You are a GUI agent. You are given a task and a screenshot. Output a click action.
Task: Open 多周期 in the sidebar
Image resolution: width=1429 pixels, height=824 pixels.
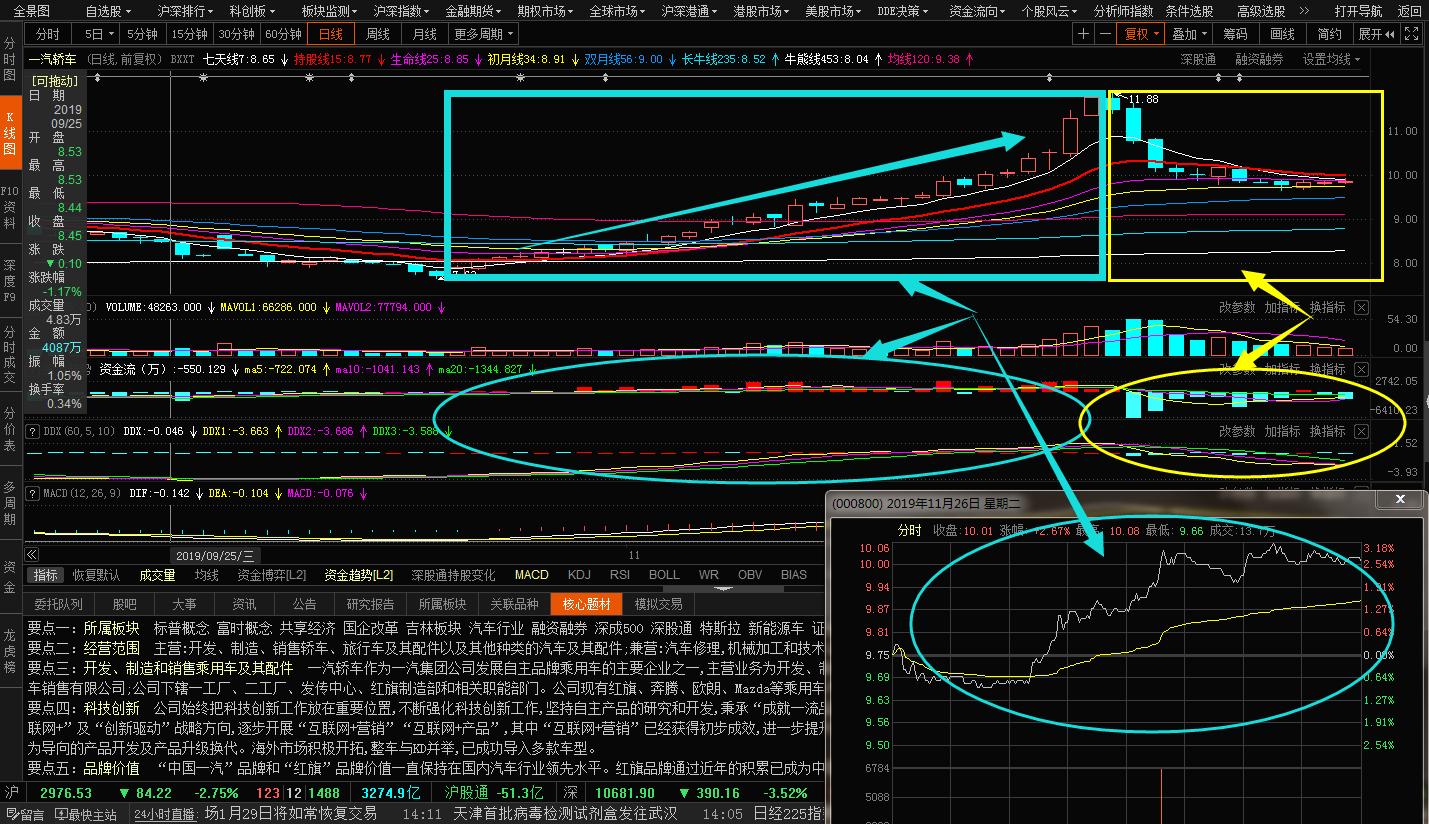click(10, 502)
